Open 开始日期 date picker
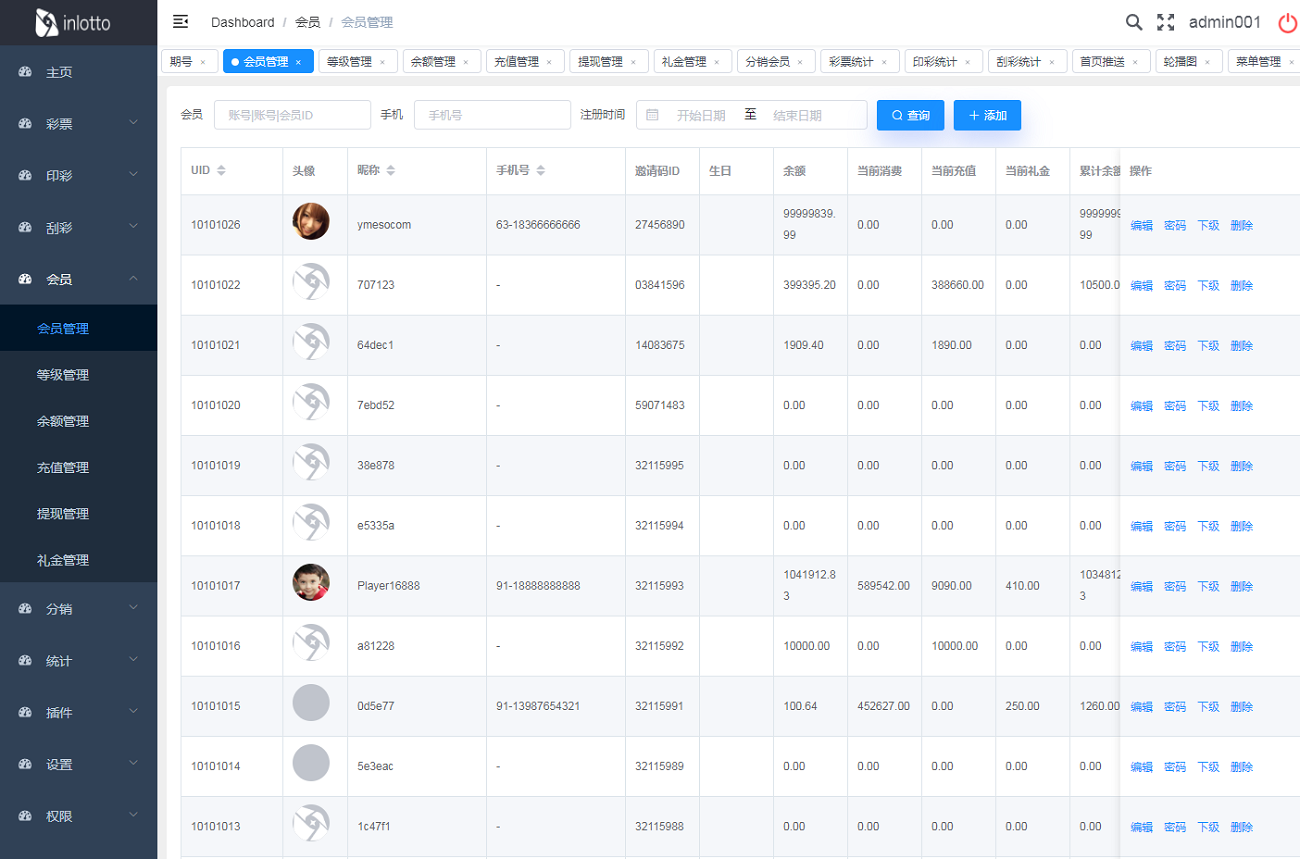Viewport: 1300px width, 859px height. point(700,115)
